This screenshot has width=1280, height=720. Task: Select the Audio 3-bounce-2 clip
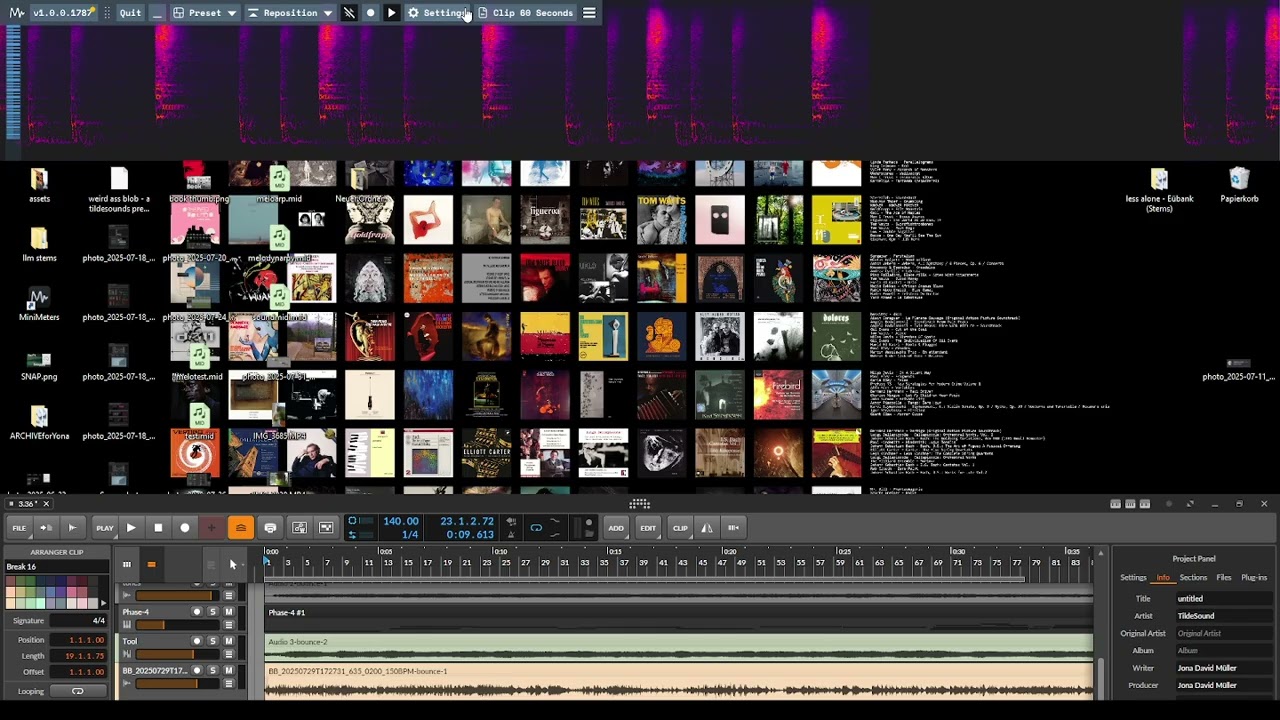(679, 647)
